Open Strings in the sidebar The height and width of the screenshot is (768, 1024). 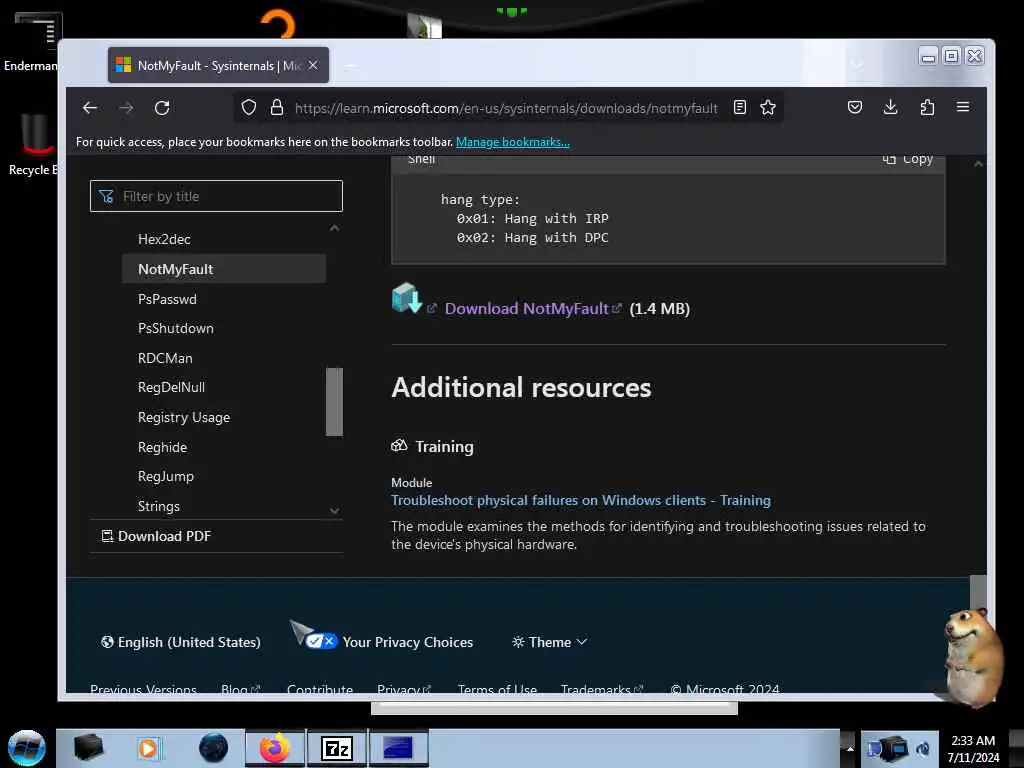159,506
